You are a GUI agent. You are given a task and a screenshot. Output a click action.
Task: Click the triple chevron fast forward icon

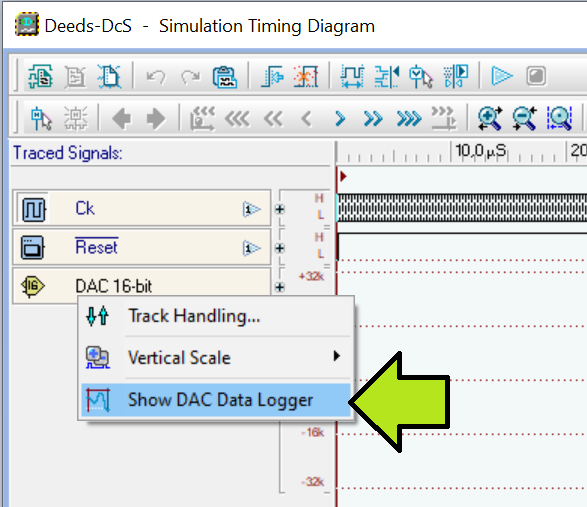tap(409, 119)
